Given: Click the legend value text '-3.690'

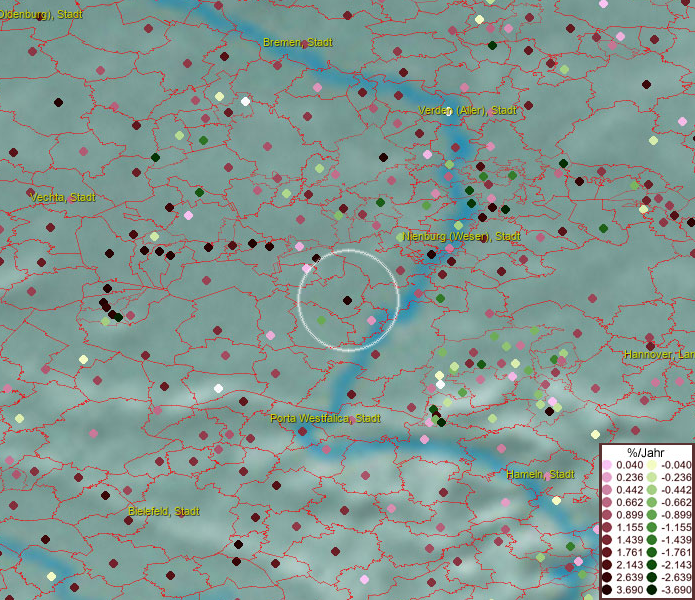Looking at the screenshot, I should click(x=676, y=590).
